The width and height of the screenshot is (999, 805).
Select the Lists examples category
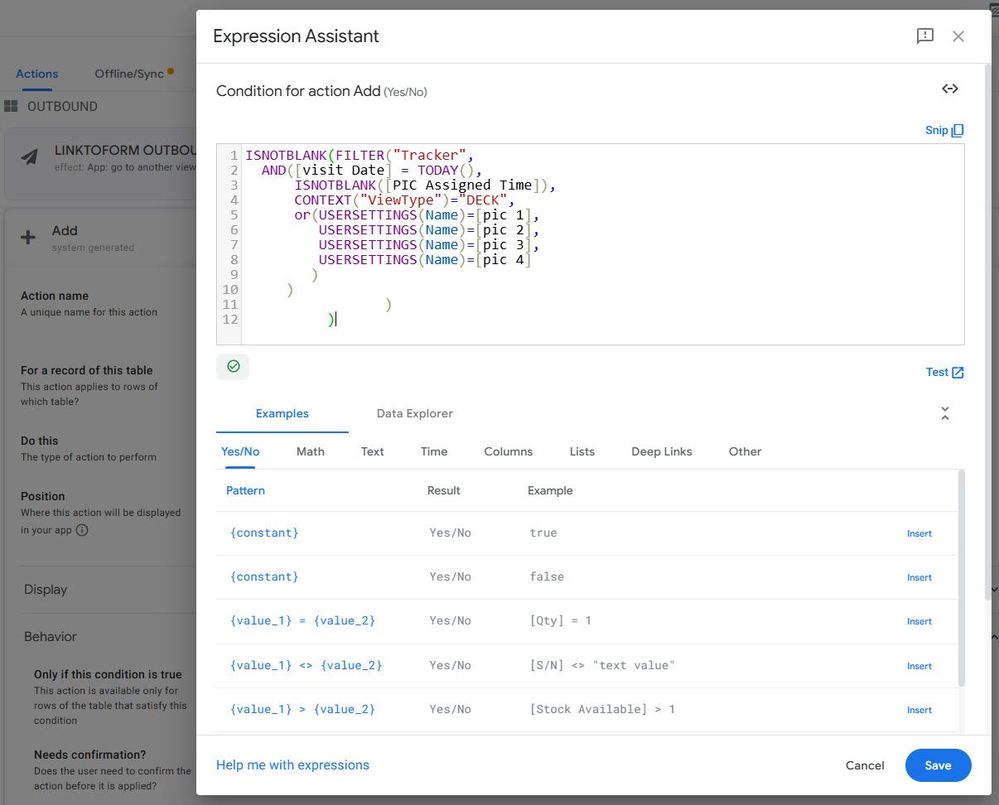[x=582, y=452]
